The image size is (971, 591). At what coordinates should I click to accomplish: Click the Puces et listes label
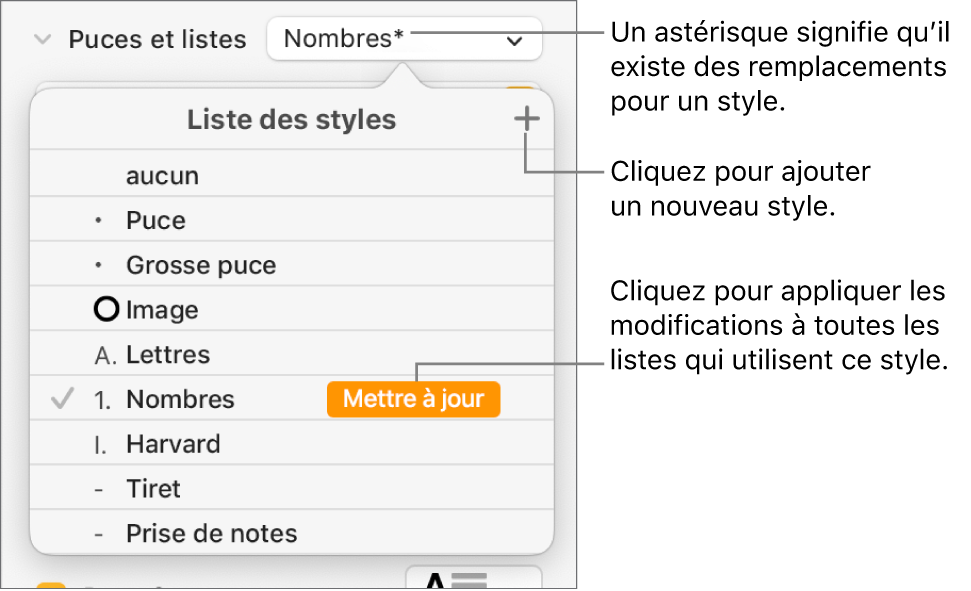tap(157, 40)
